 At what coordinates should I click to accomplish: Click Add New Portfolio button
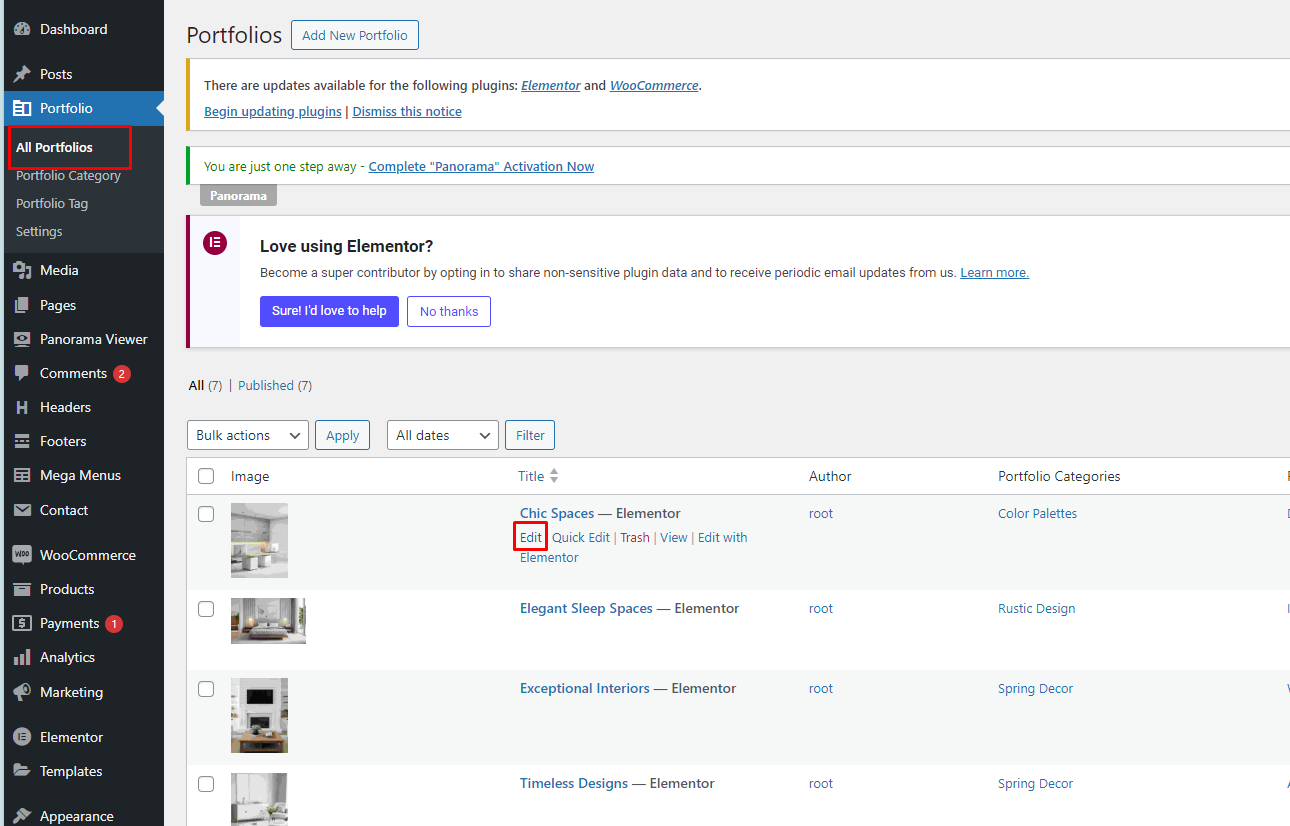[x=355, y=35]
